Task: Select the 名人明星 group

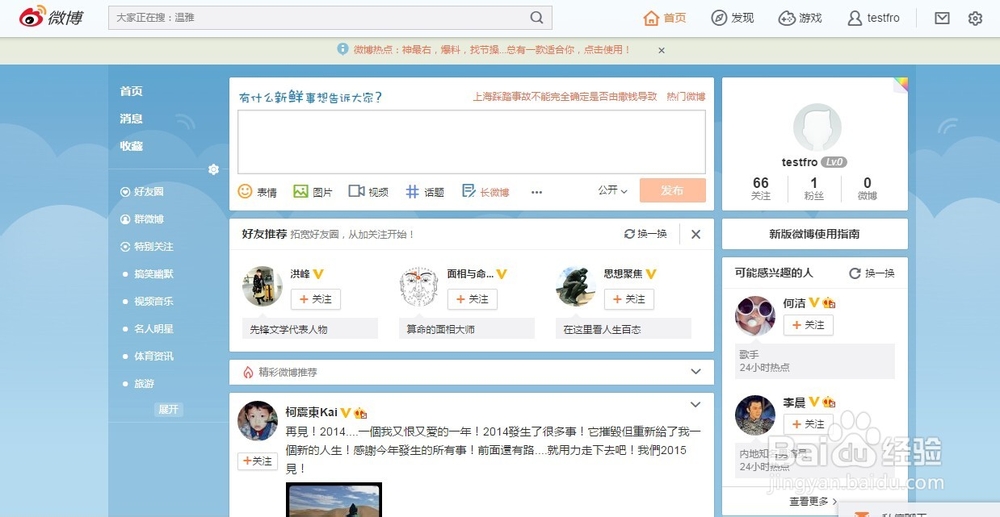Action: (153, 328)
